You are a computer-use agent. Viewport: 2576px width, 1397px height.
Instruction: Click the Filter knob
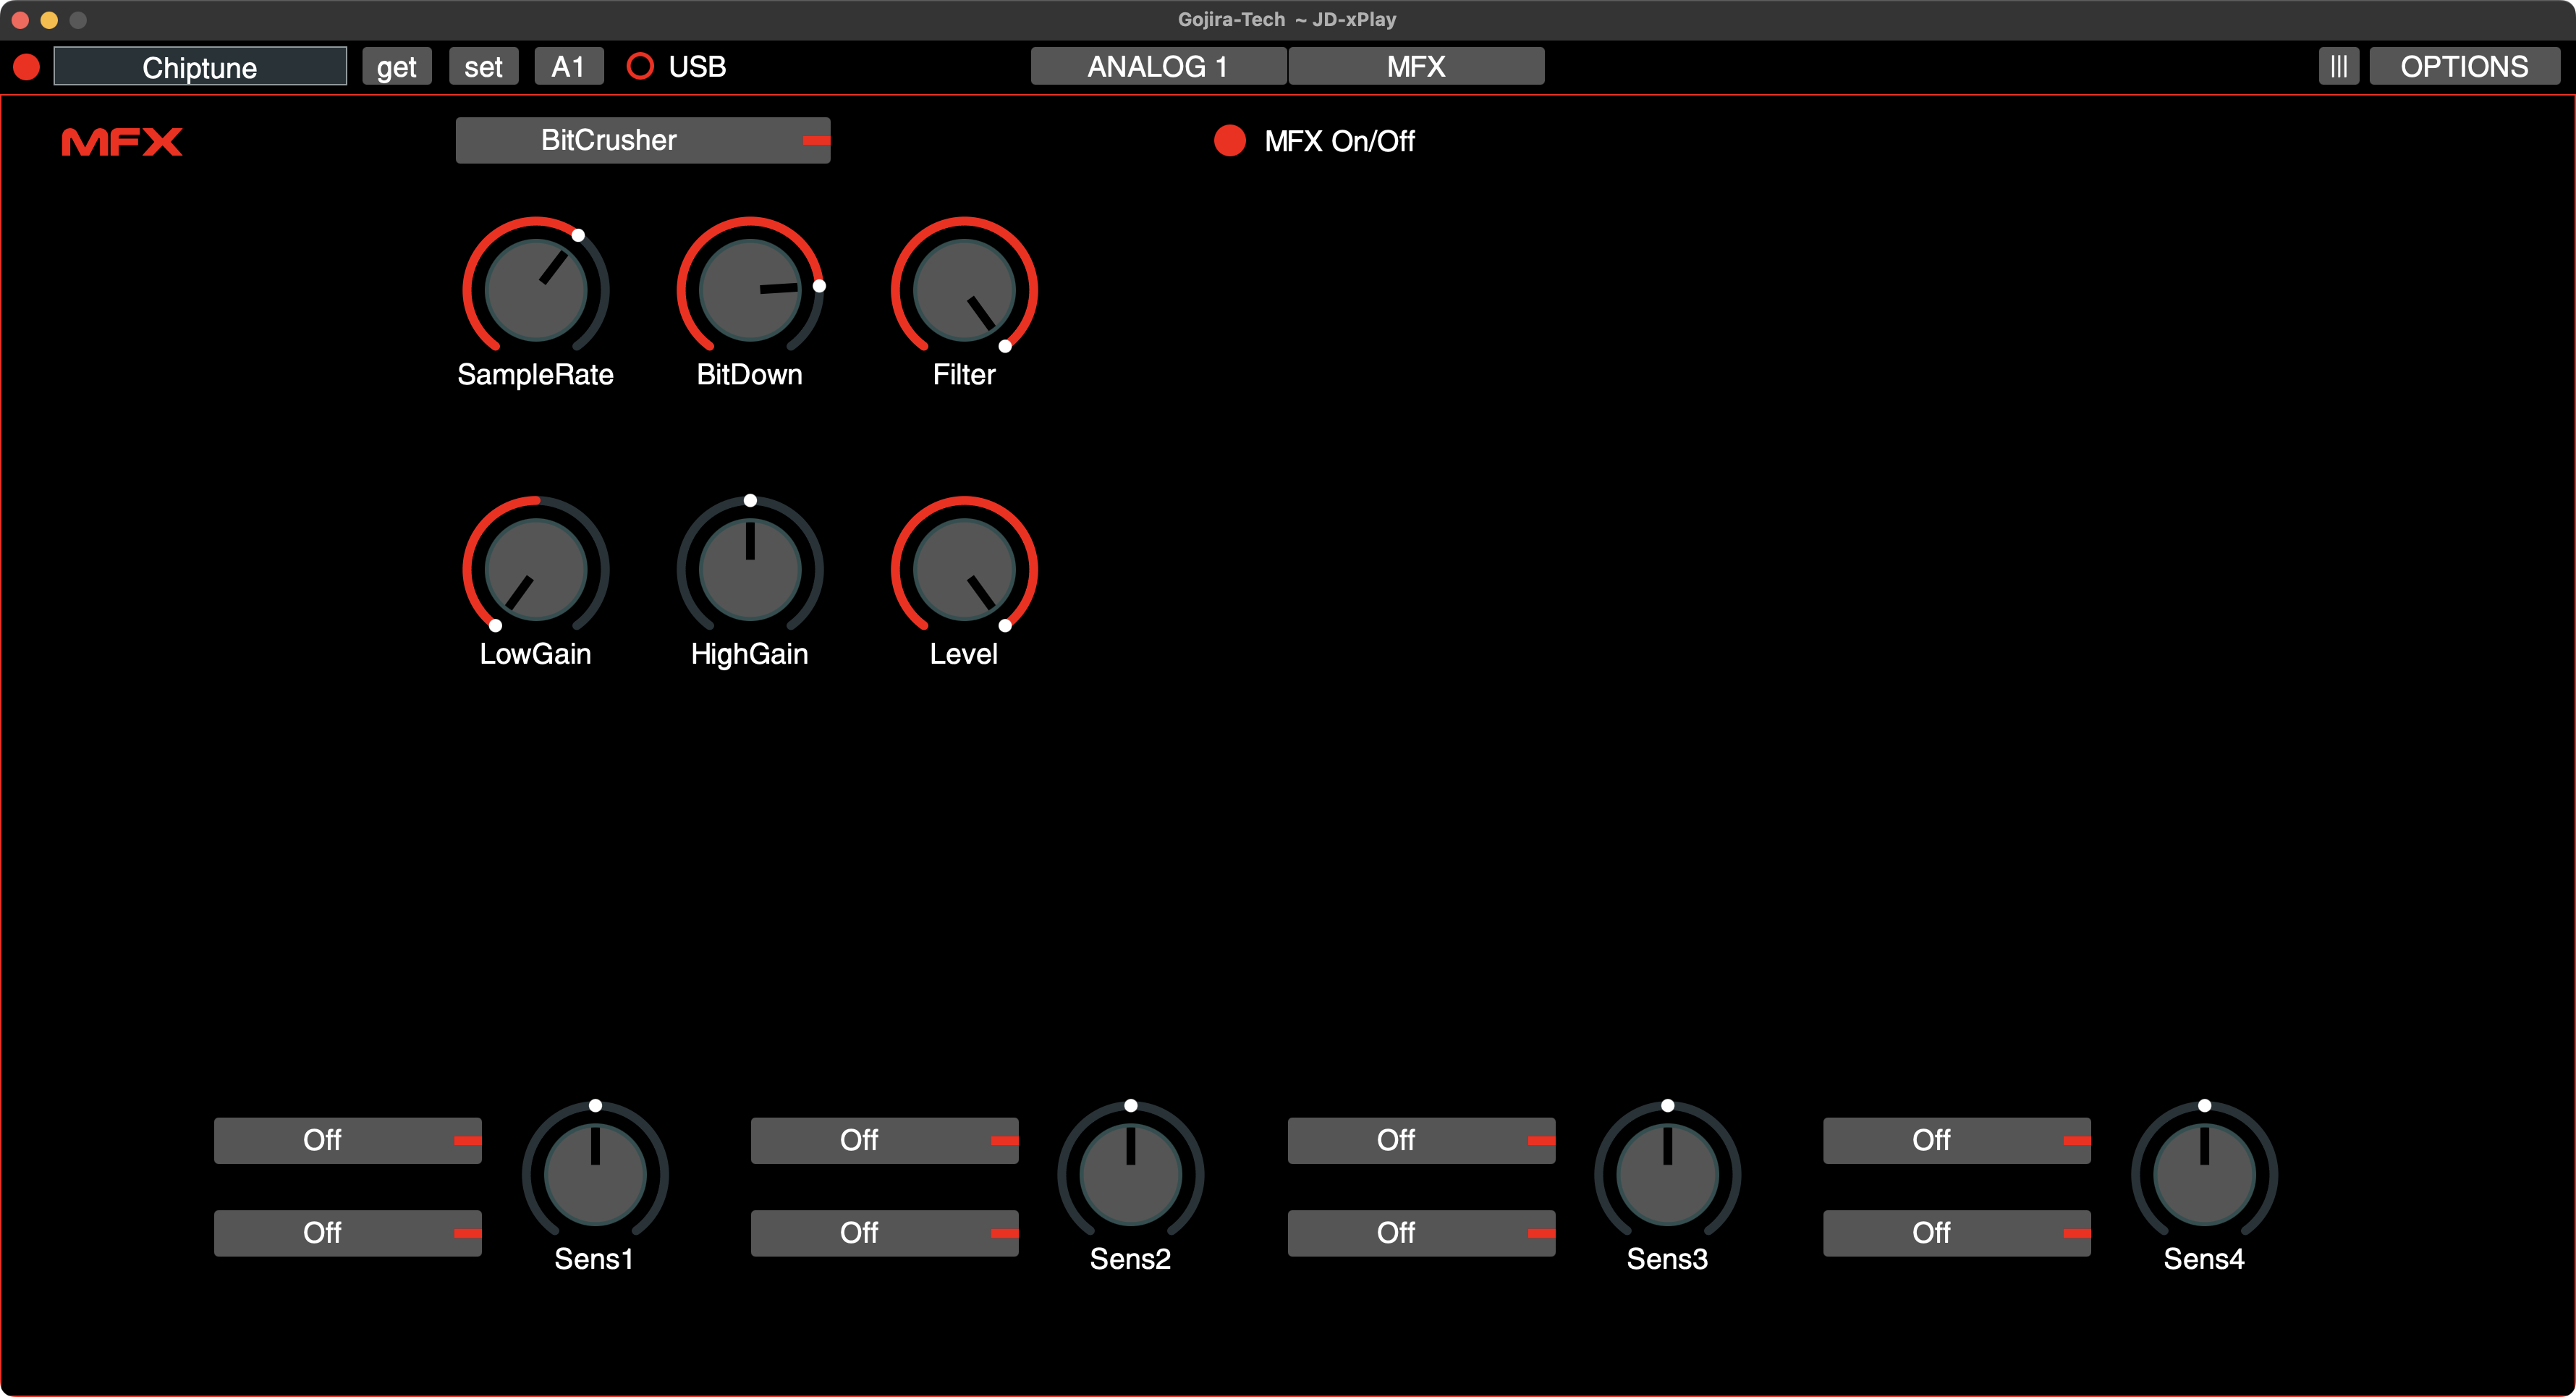coord(965,290)
